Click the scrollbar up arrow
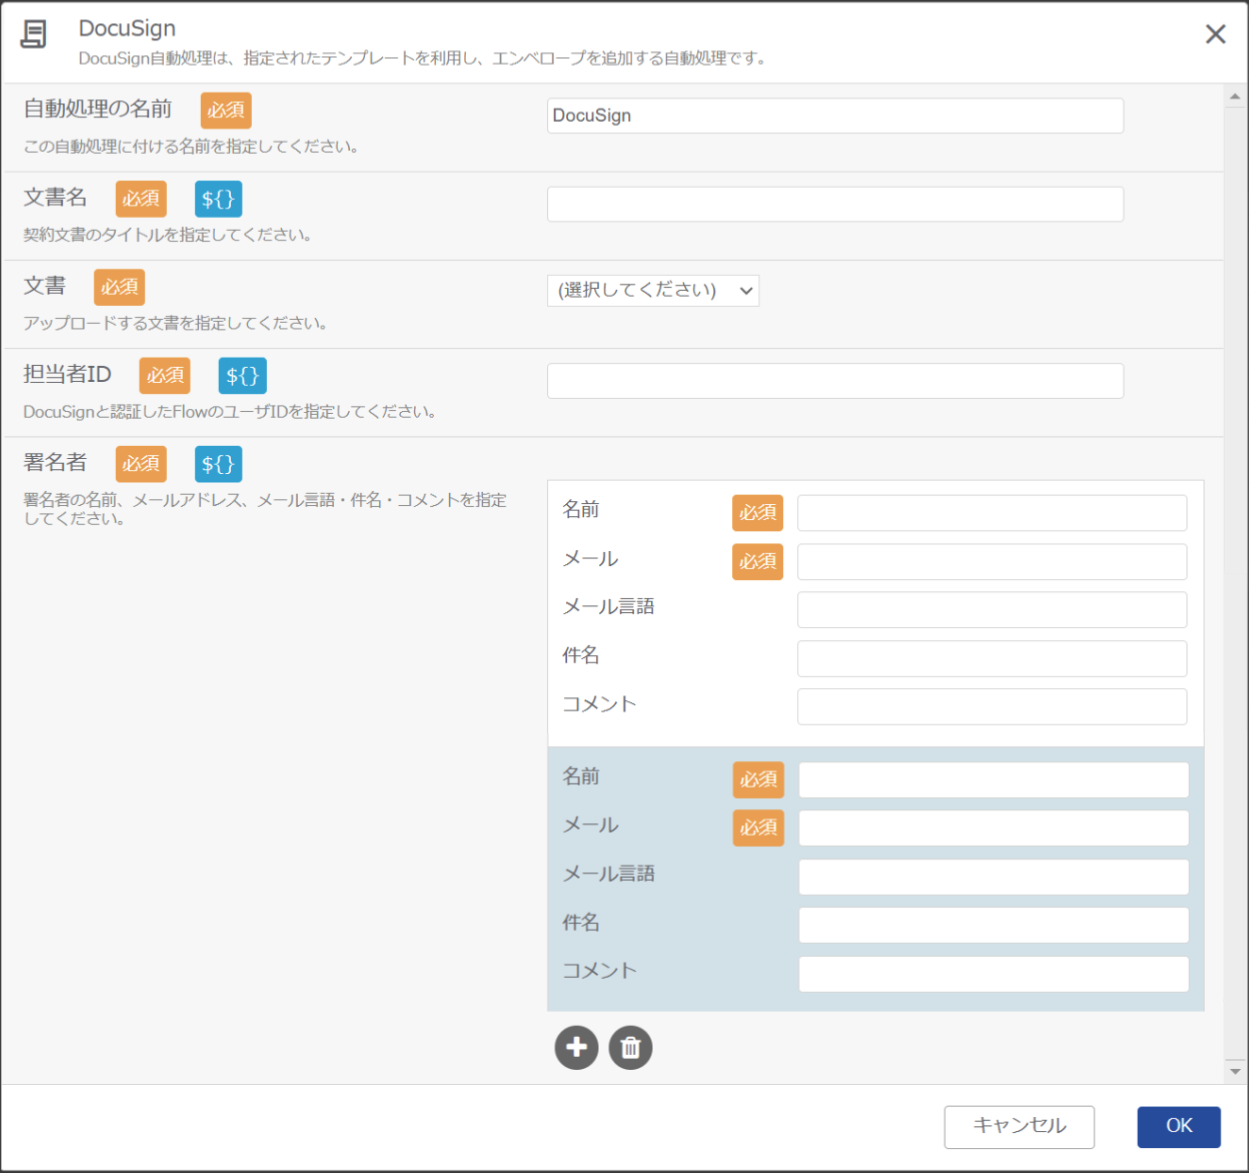The image size is (1249, 1173). (x=1235, y=97)
